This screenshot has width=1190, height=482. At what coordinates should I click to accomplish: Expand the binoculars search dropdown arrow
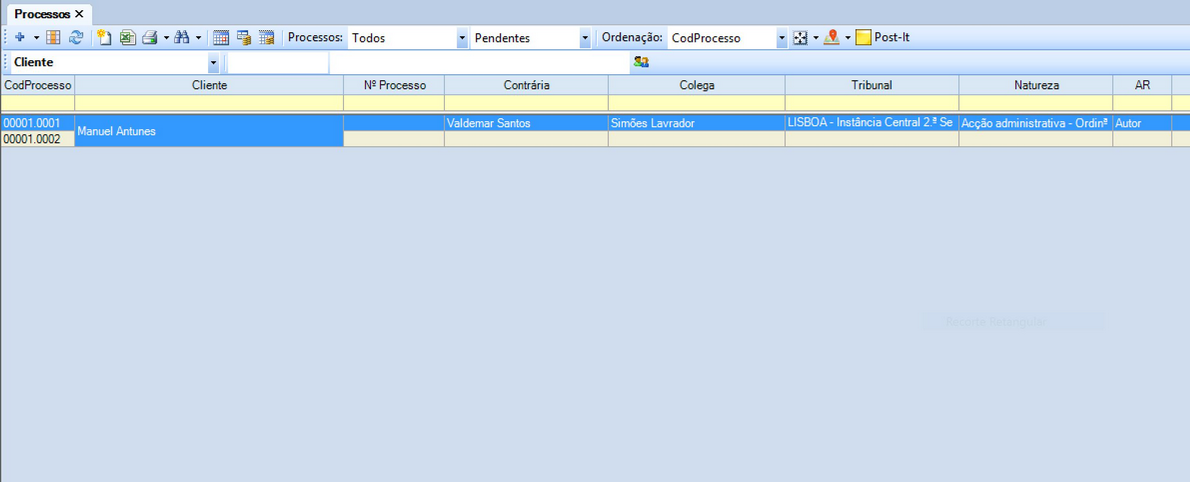tap(198, 37)
